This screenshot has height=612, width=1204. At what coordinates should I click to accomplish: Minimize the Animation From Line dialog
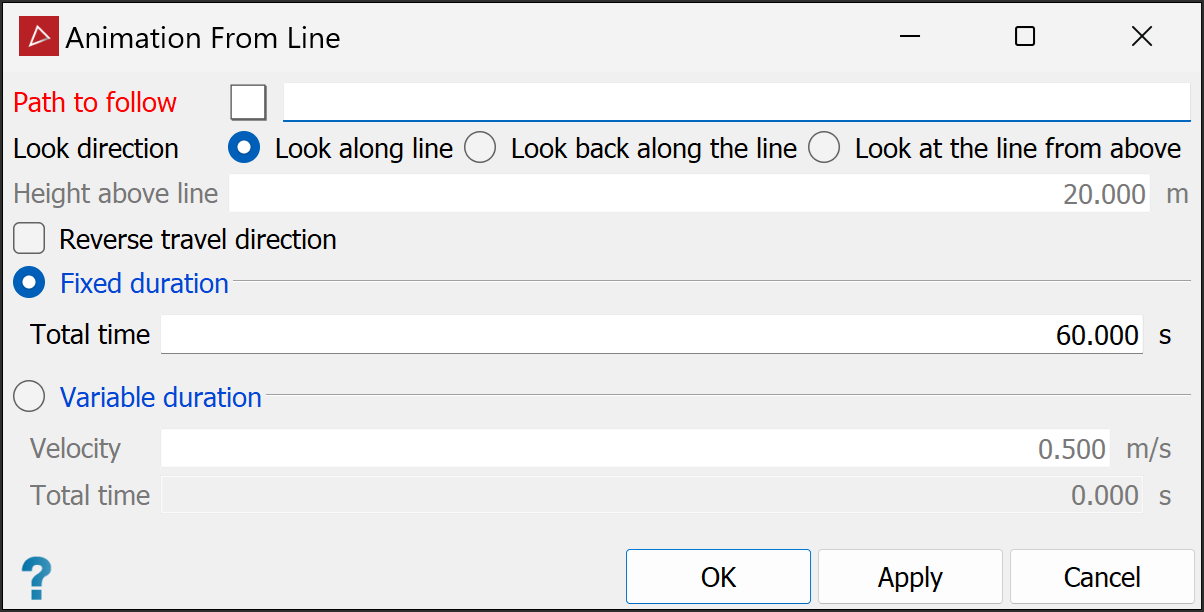coord(909,37)
